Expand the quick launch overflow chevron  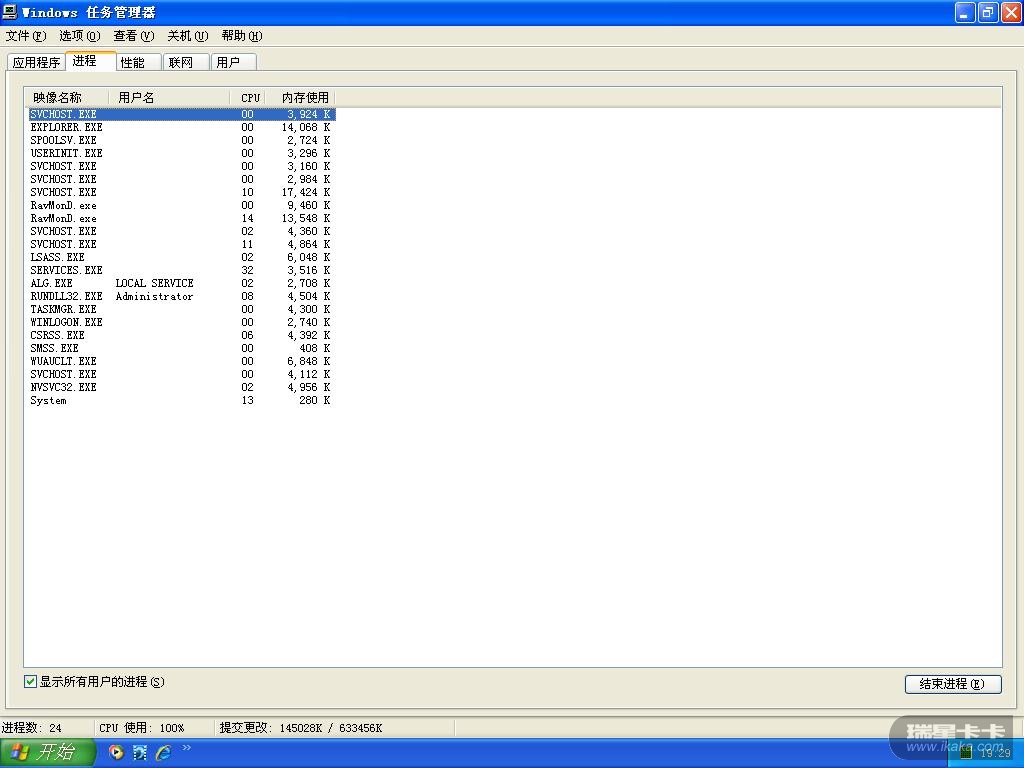pos(187,748)
